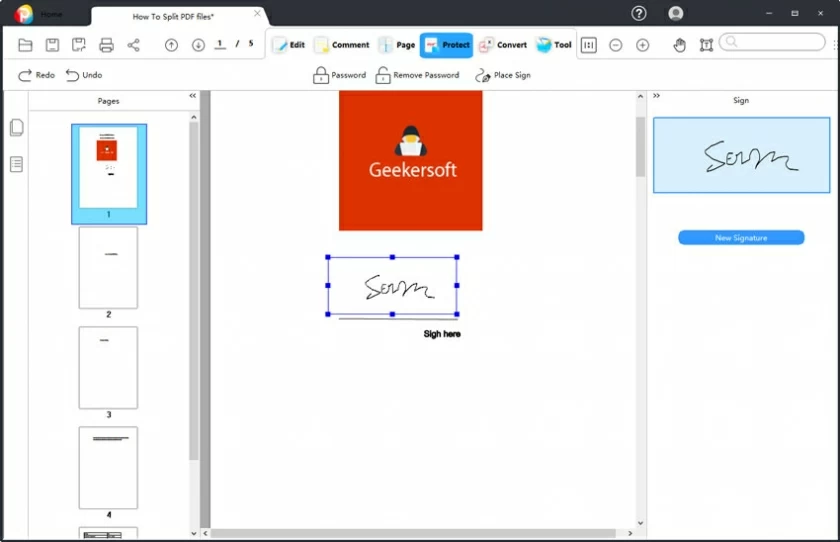This screenshot has height=542, width=840.
Task: Select the Protect tab
Action: point(446,45)
